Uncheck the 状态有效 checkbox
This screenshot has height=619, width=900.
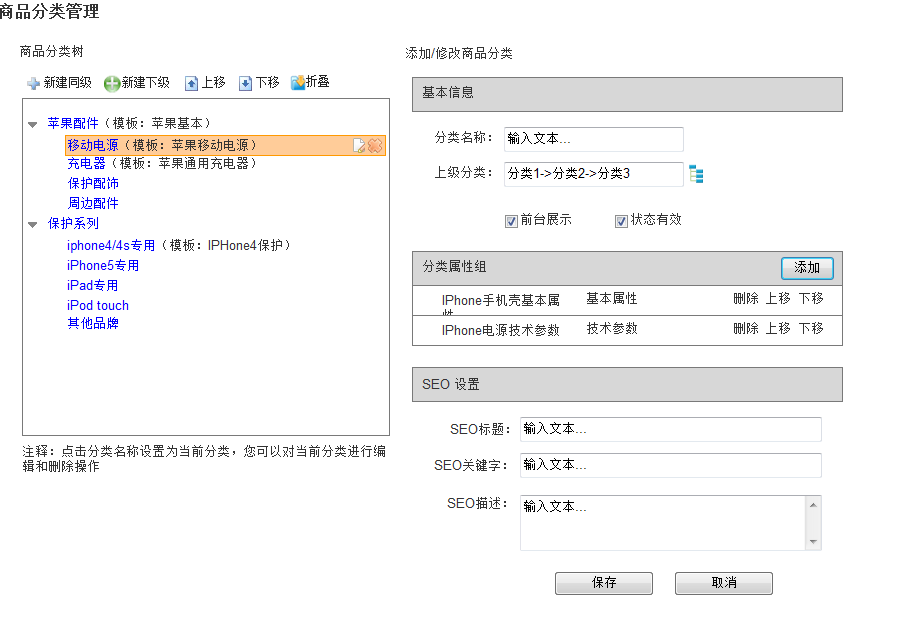(x=621, y=221)
